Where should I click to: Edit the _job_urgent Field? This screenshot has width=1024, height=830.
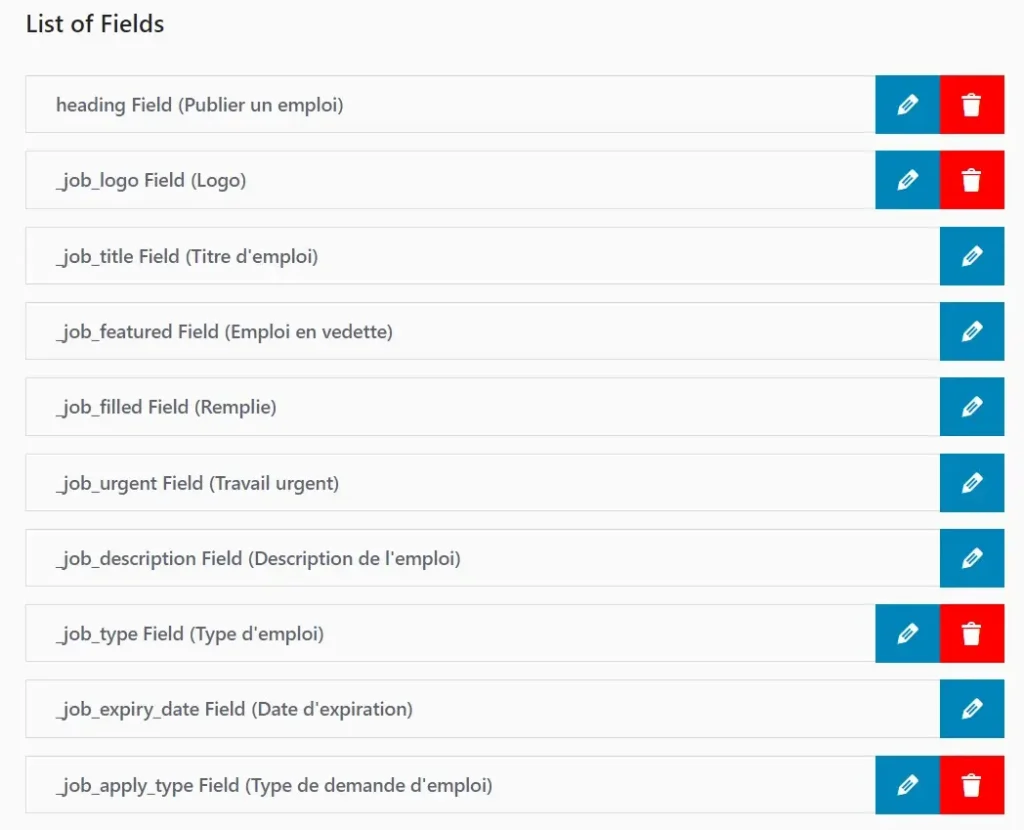pos(971,483)
